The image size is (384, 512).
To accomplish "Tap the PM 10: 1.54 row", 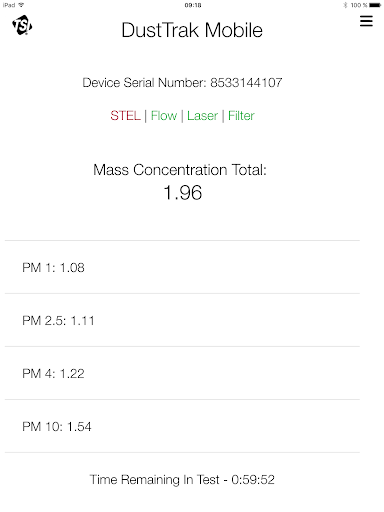I will pyautogui.click(x=182, y=426).
